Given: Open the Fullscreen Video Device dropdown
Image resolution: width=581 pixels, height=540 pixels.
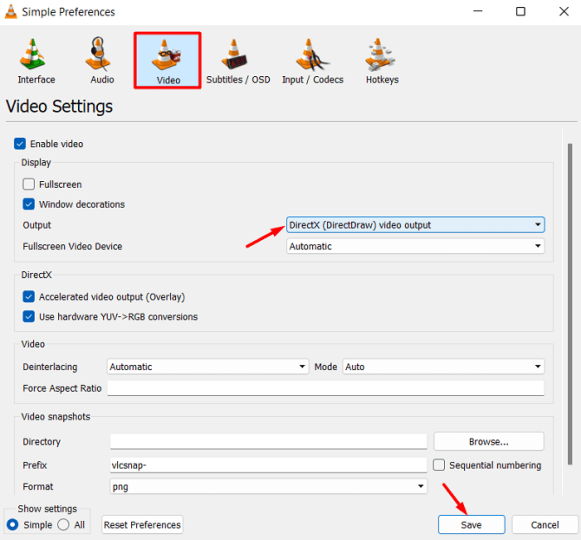Looking at the screenshot, I should pyautogui.click(x=415, y=246).
